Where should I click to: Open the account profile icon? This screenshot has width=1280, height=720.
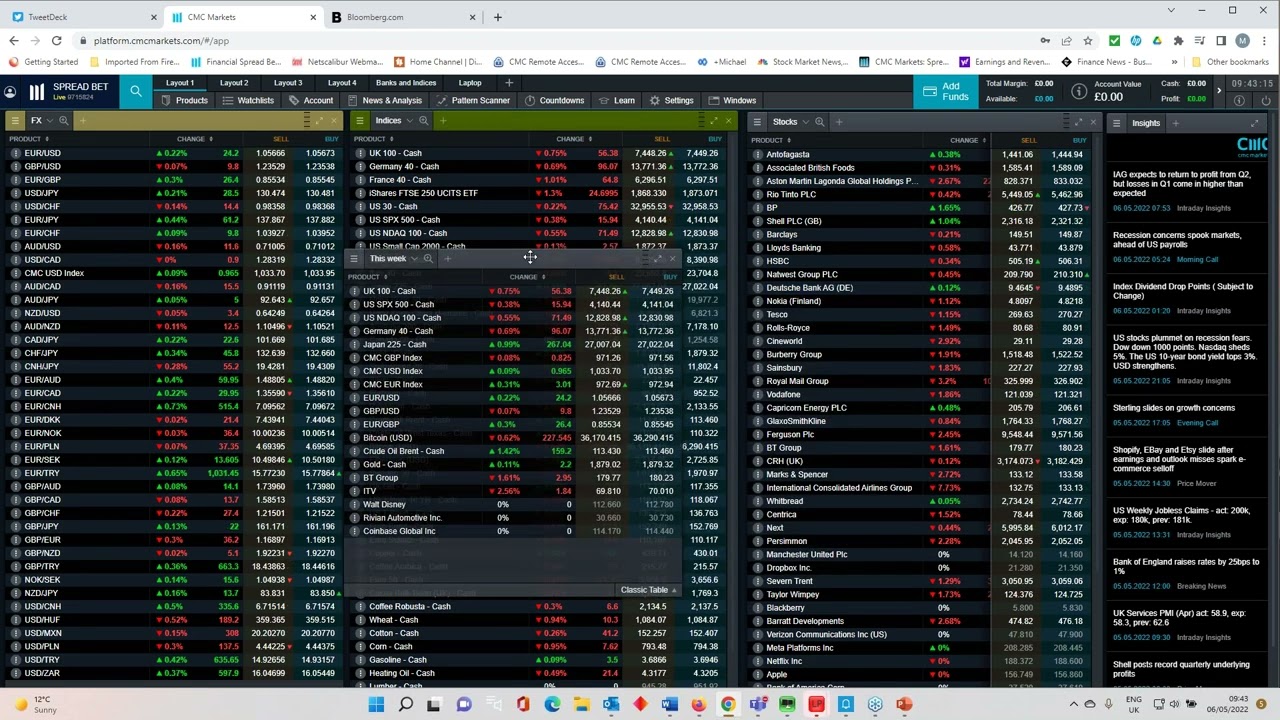pyautogui.click(x=10, y=92)
